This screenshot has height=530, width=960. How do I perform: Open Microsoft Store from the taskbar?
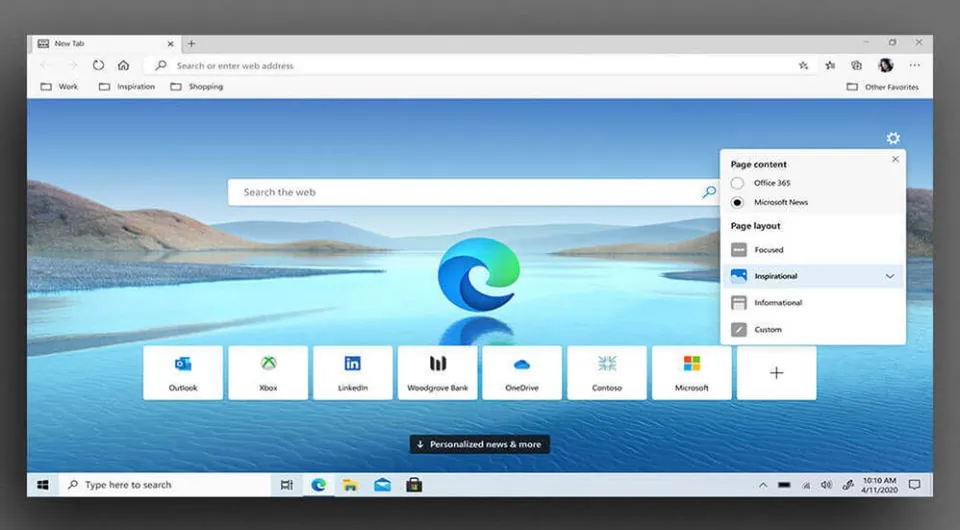pos(414,485)
